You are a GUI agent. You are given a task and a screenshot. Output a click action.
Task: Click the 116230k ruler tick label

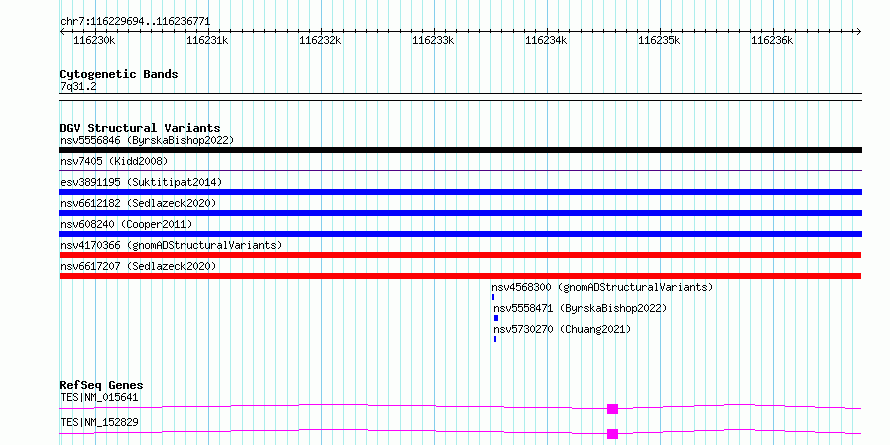[95, 40]
